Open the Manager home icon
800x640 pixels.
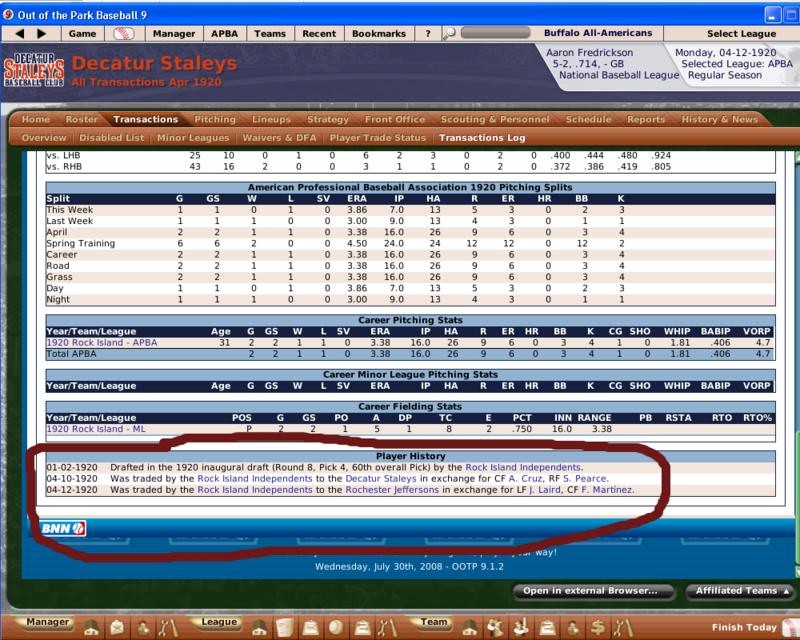point(91,627)
